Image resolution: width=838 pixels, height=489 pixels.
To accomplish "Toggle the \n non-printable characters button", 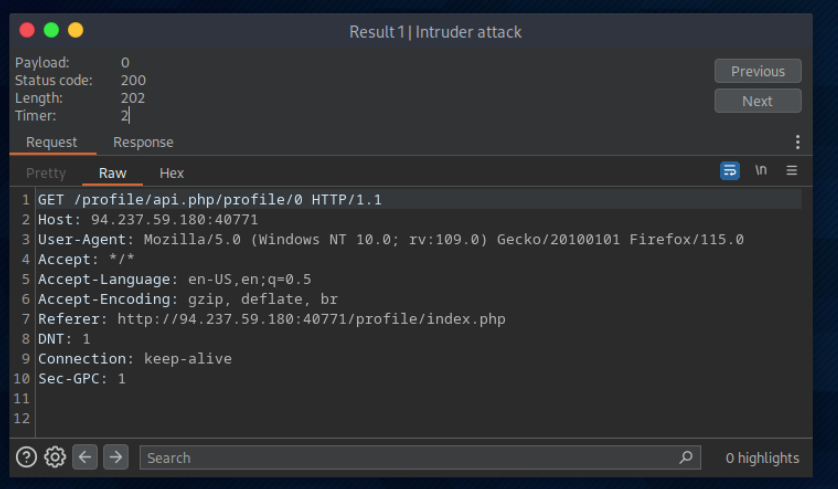I will (761, 171).
